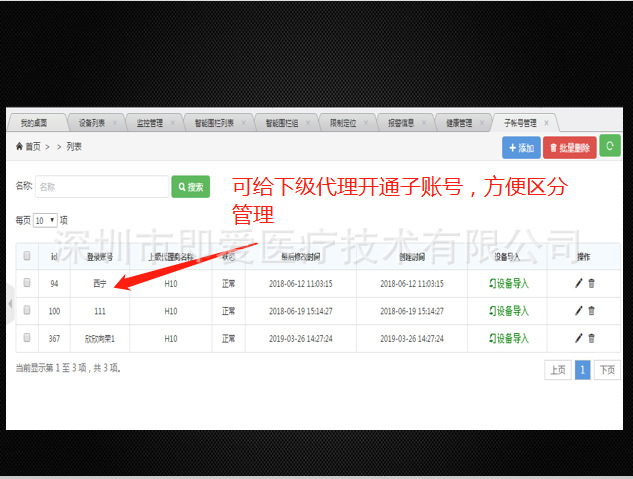
Task: Edit the row with id 100
Action: (x=579, y=311)
